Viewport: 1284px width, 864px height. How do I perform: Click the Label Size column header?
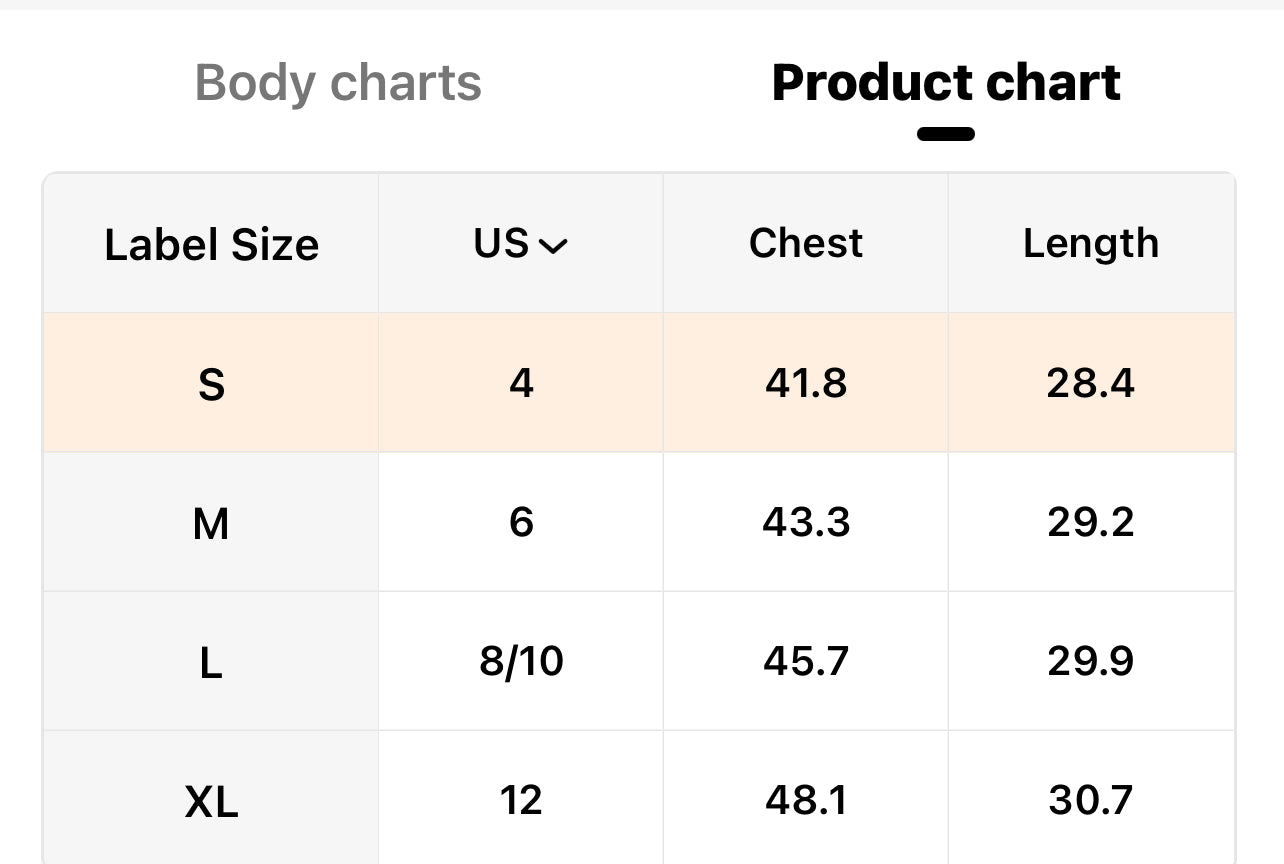(x=211, y=245)
